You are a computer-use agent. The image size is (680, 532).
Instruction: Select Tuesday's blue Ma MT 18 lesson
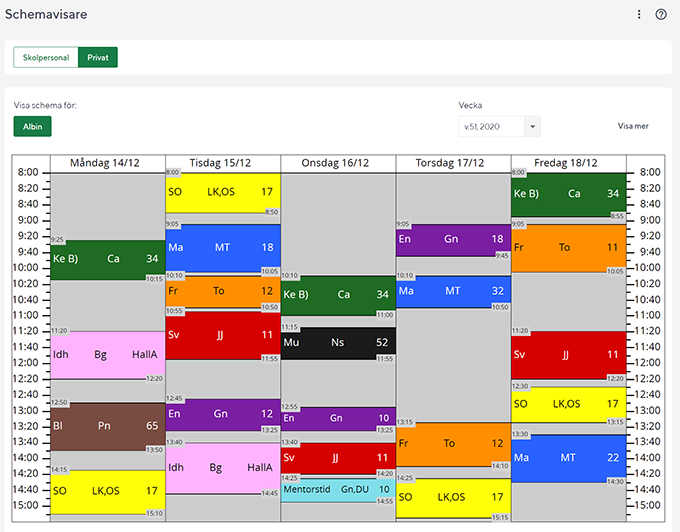222,247
